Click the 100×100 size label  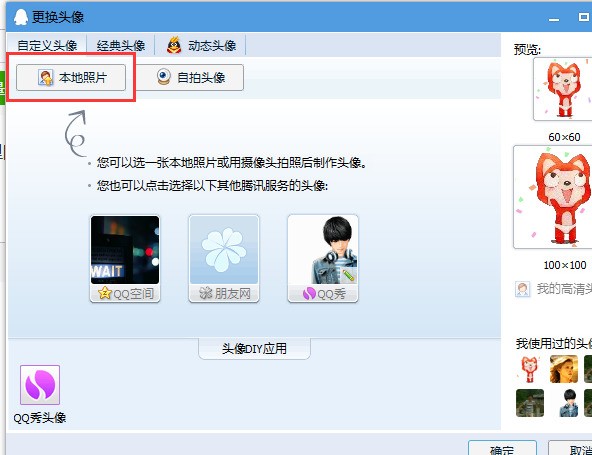[x=565, y=265]
